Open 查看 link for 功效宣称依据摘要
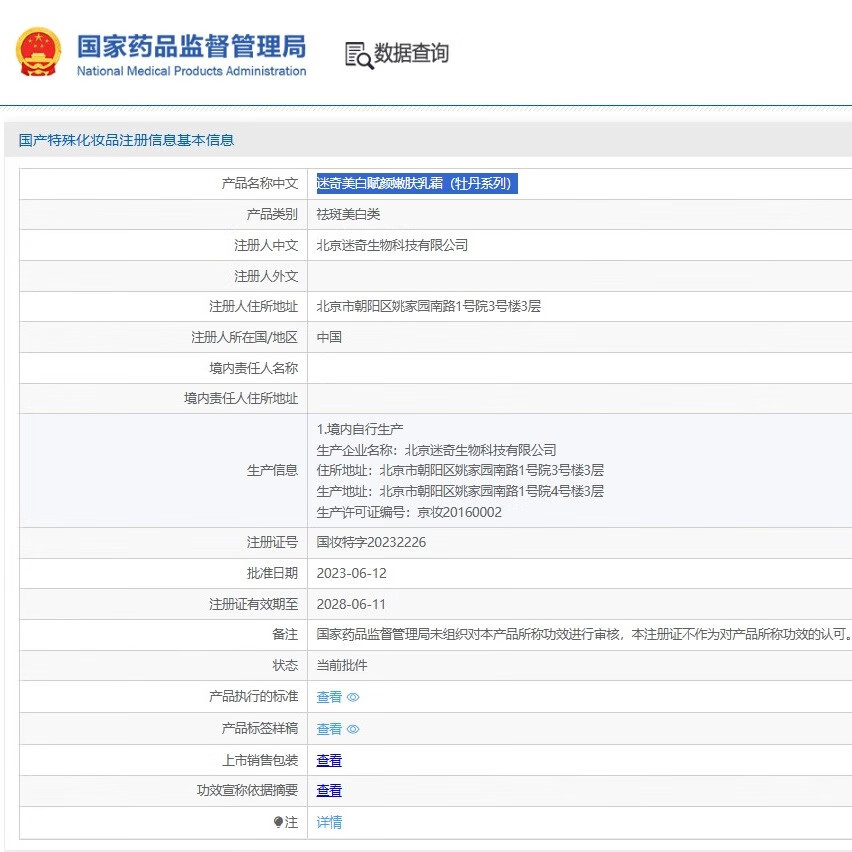The height and width of the screenshot is (852, 852). click(x=329, y=791)
